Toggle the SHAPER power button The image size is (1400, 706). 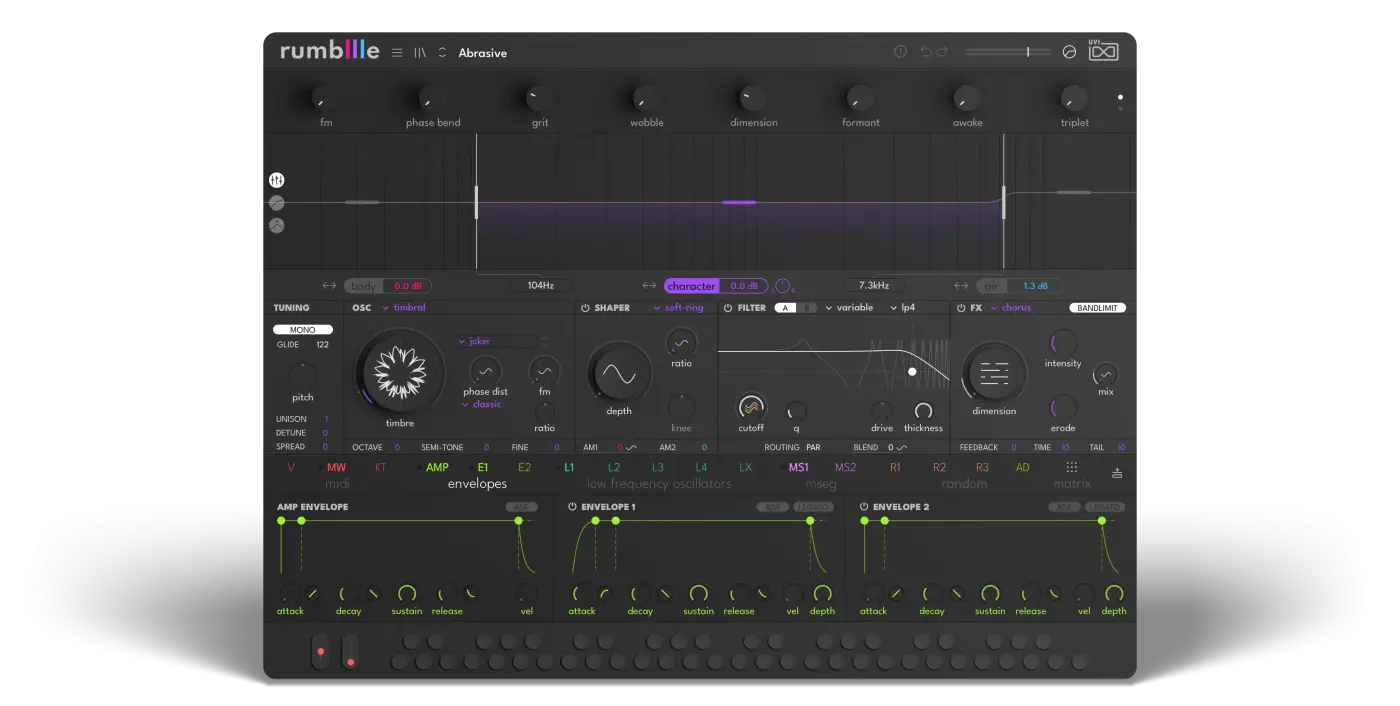pyautogui.click(x=586, y=308)
